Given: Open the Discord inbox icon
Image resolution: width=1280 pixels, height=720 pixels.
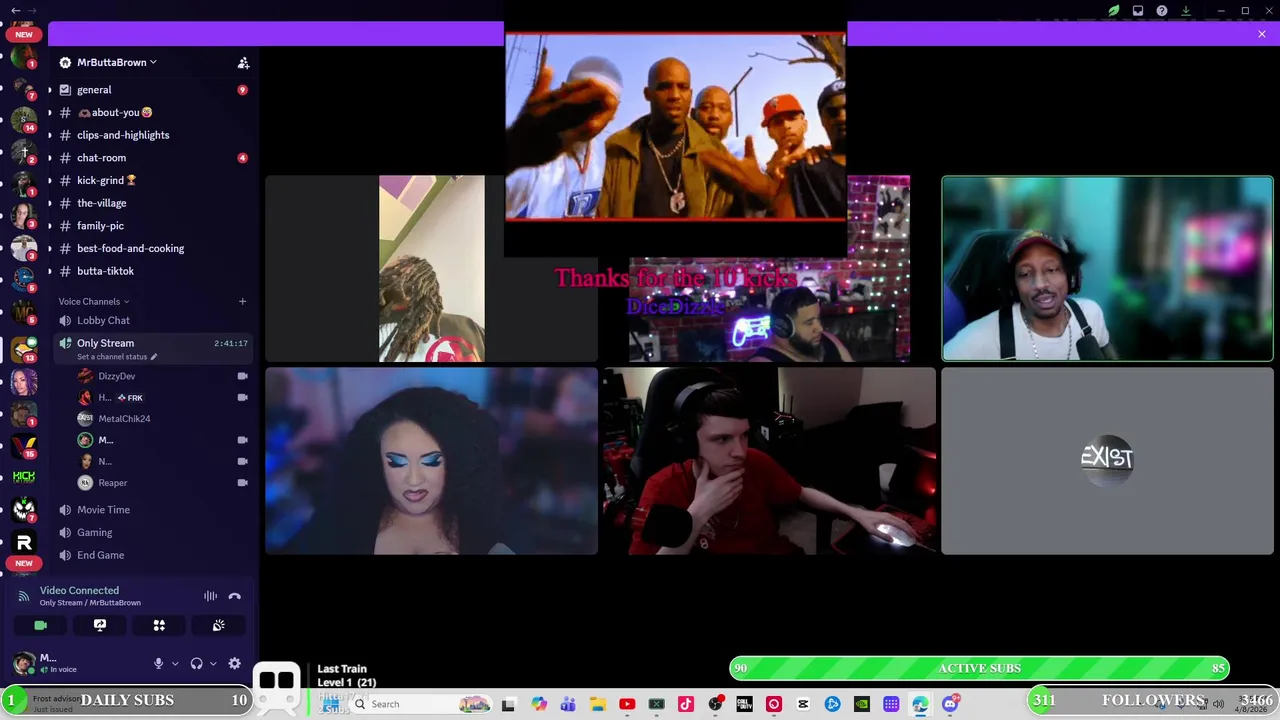Looking at the screenshot, I should click(1138, 10).
